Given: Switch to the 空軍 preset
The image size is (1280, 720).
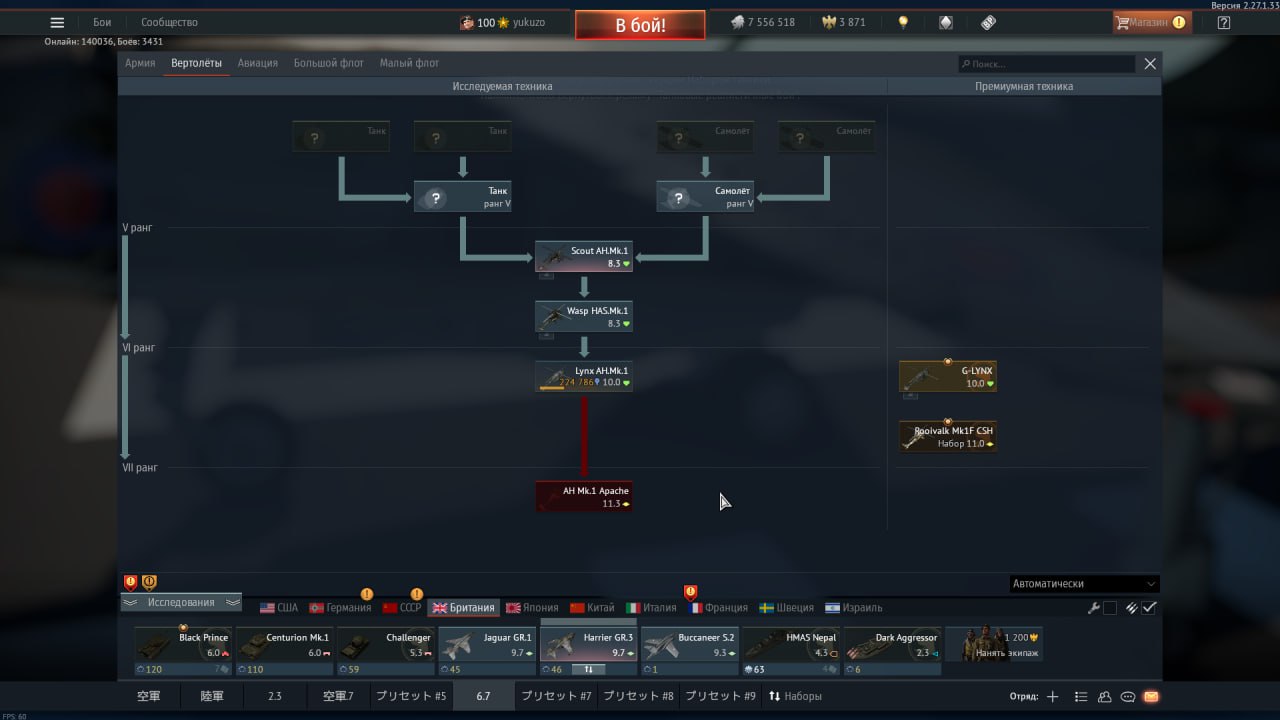Looking at the screenshot, I should (149, 696).
